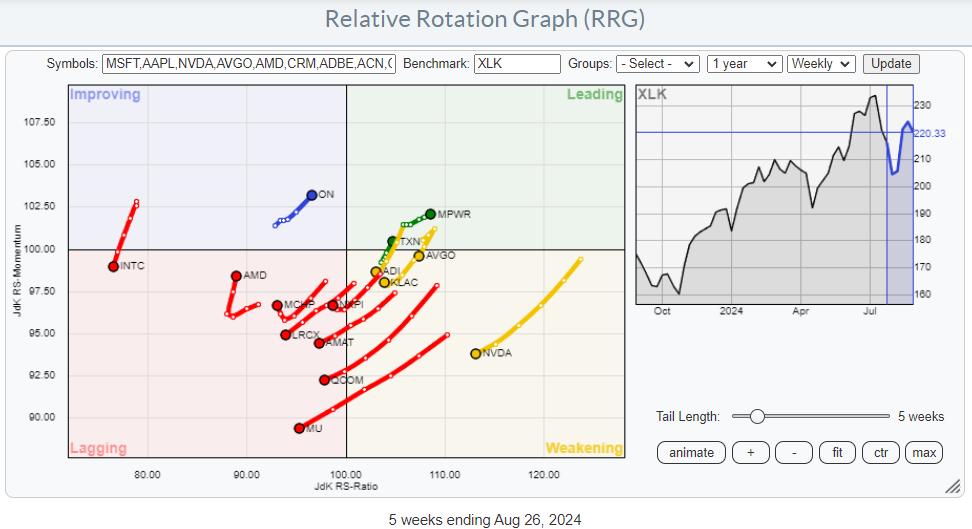This screenshot has width=972, height=529.
Task: Click the resize grip at chart corner
Action: click(x=953, y=486)
